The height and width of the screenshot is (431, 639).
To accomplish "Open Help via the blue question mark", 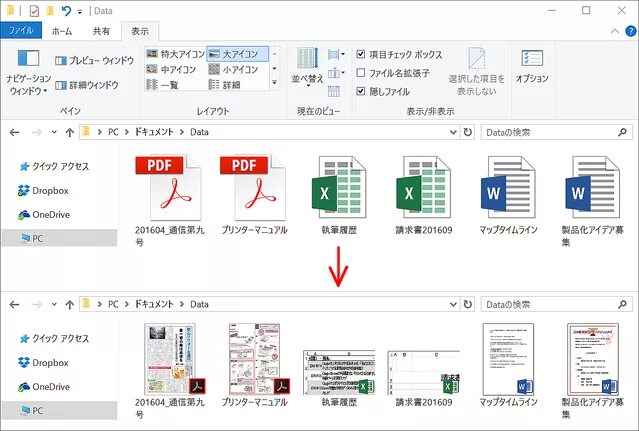I will click(630, 31).
